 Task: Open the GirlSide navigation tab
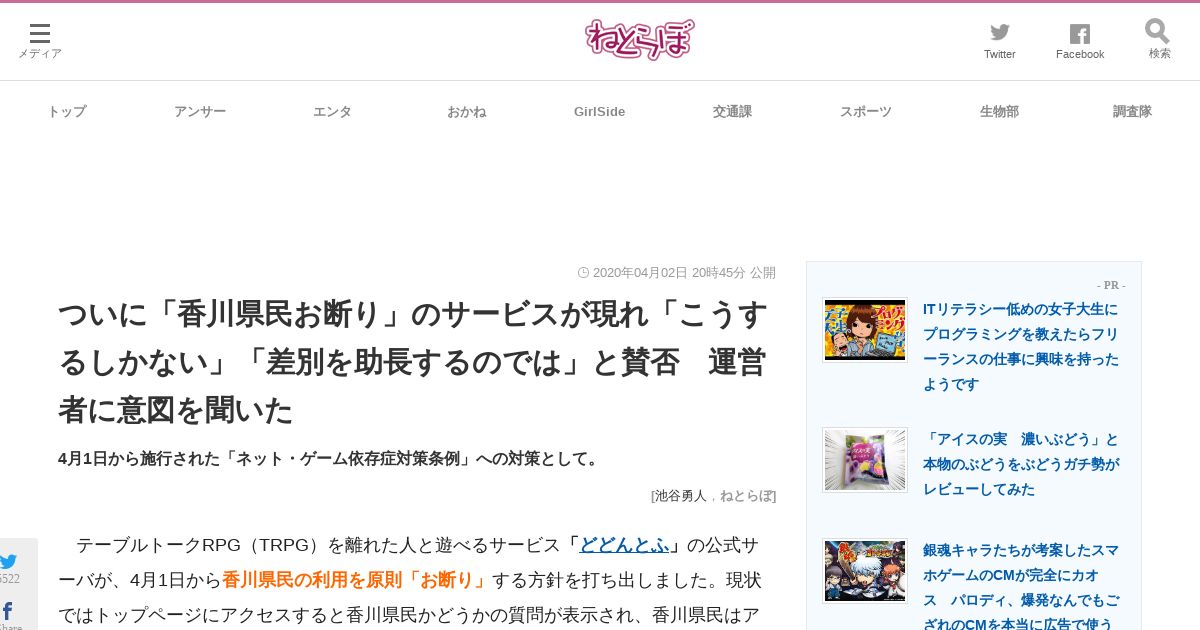click(599, 112)
